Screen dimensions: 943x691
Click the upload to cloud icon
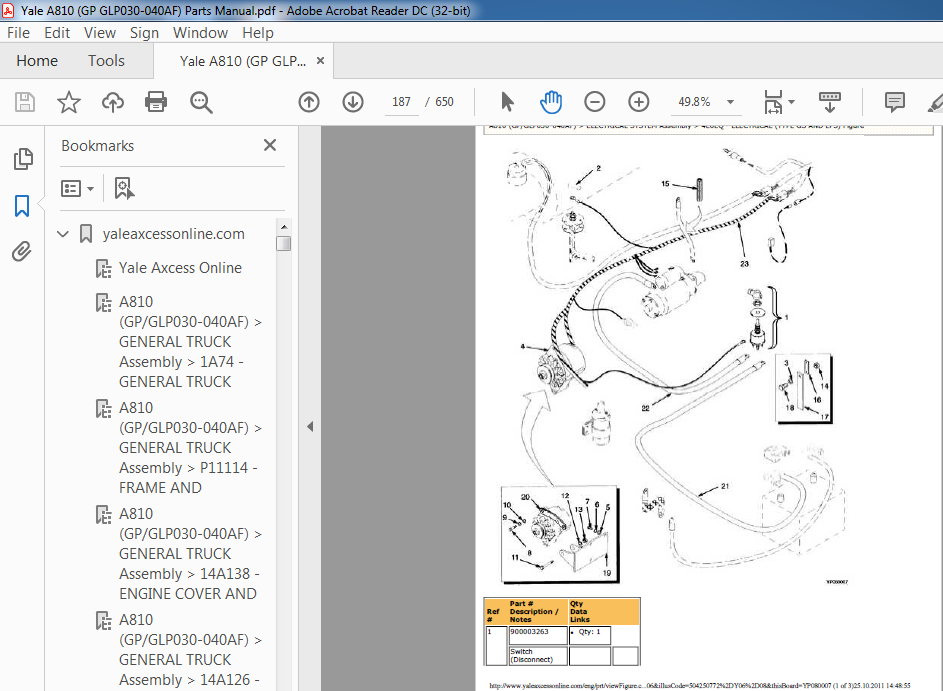click(x=112, y=102)
